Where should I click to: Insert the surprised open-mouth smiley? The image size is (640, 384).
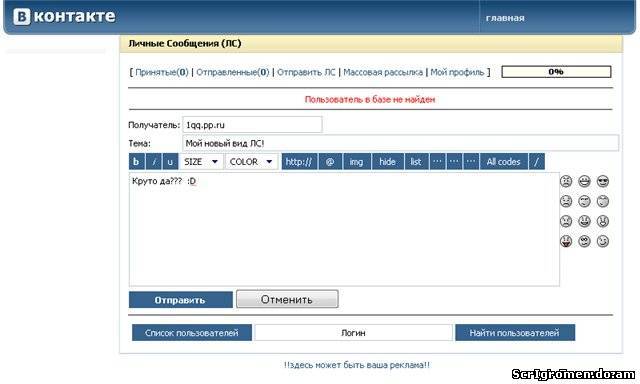pyautogui.click(x=603, y=221)
